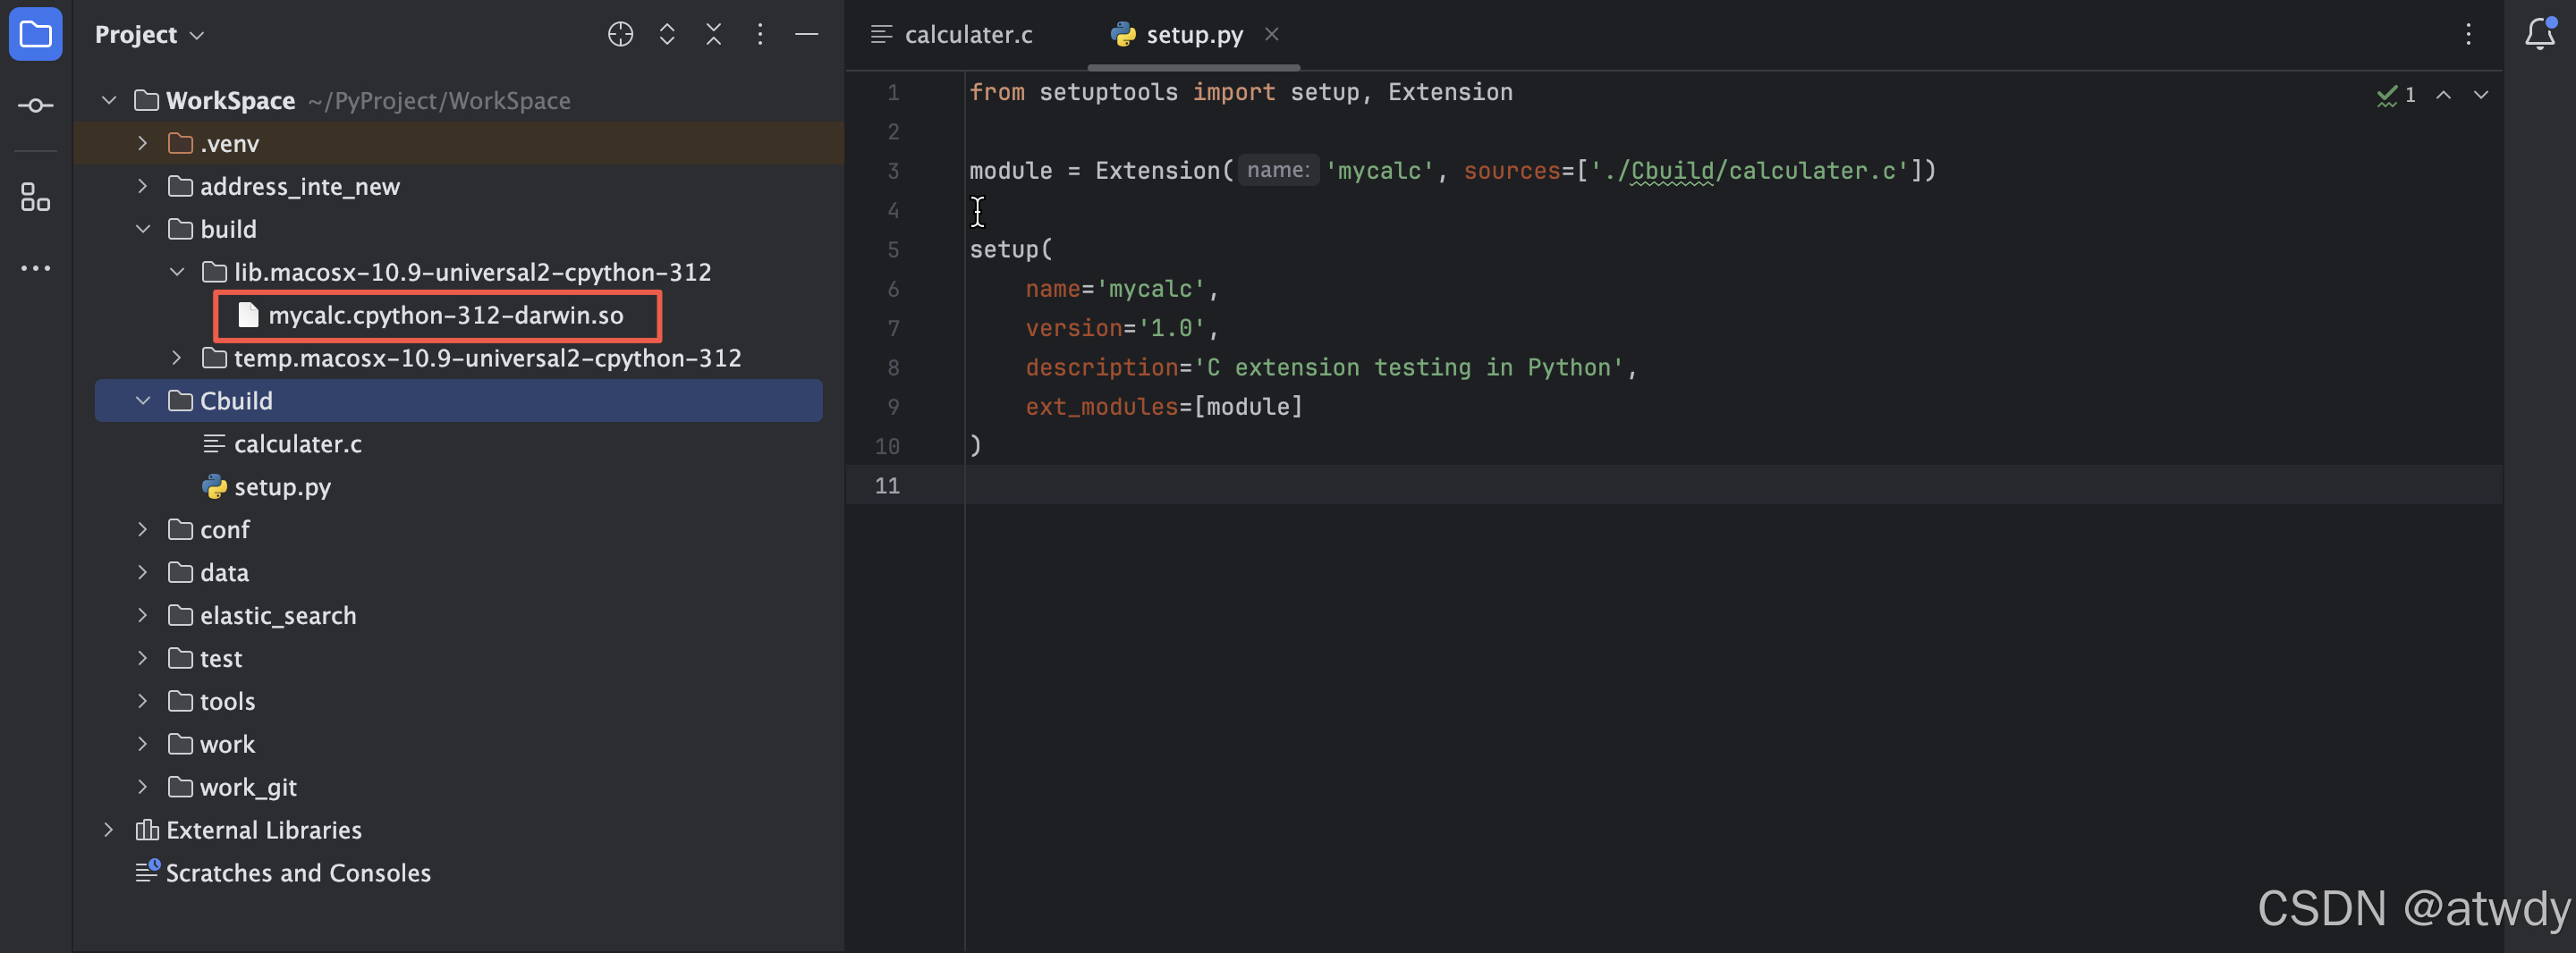Select the Cbuild folder row
The image size is (2576, 953).
pos(459,401)
